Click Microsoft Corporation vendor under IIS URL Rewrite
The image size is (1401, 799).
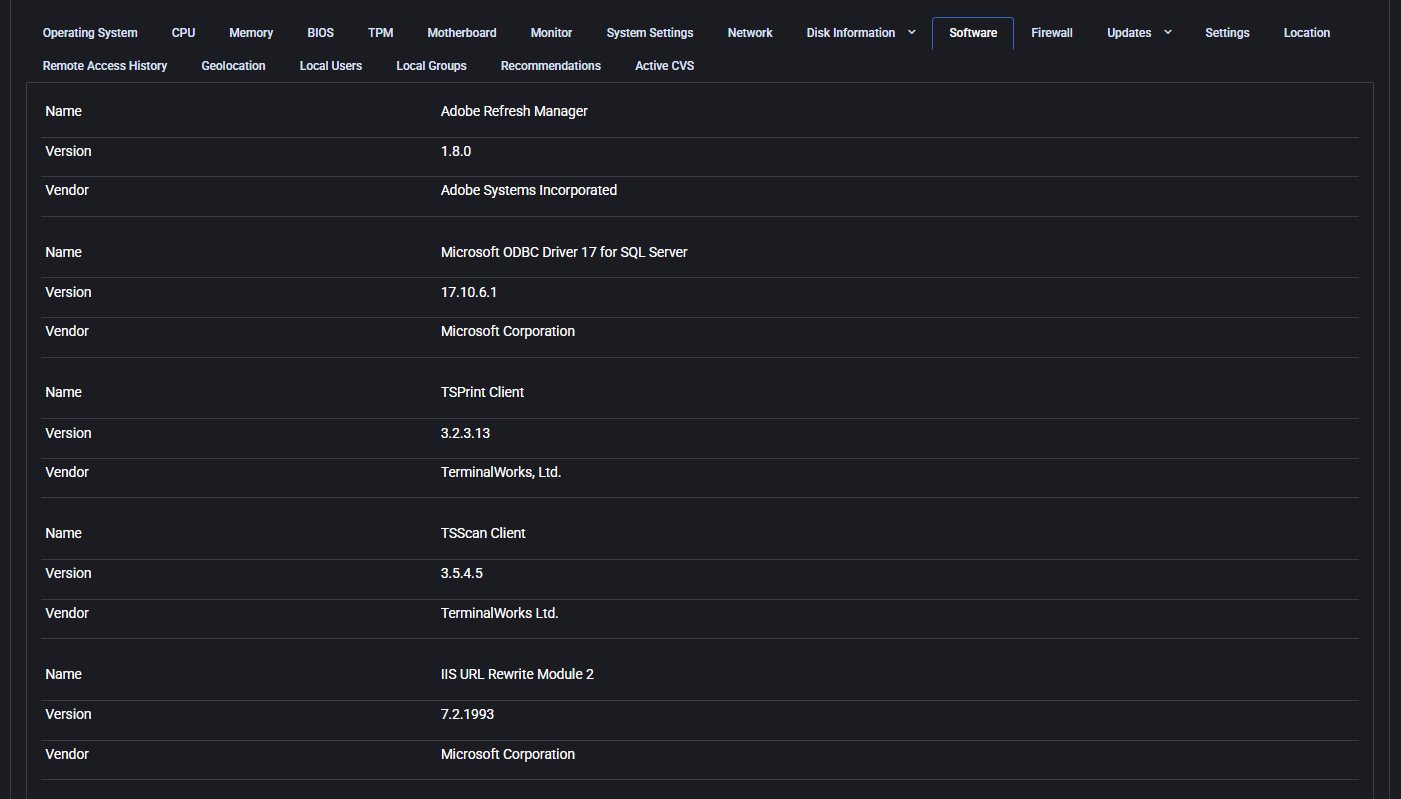508,755
